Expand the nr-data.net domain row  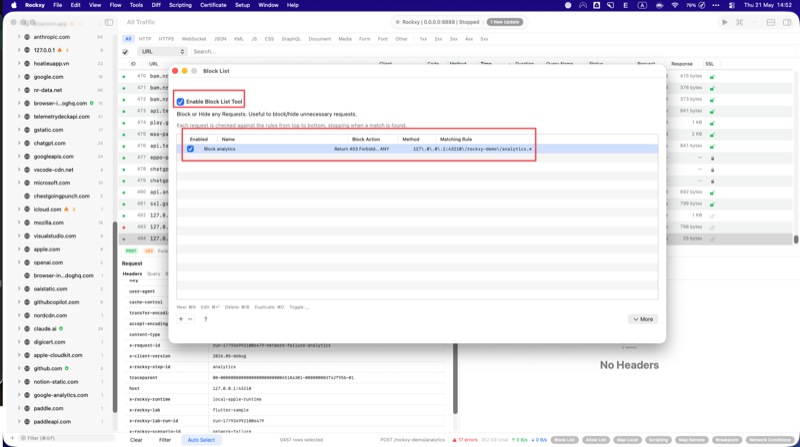click(x=19, y=90)
